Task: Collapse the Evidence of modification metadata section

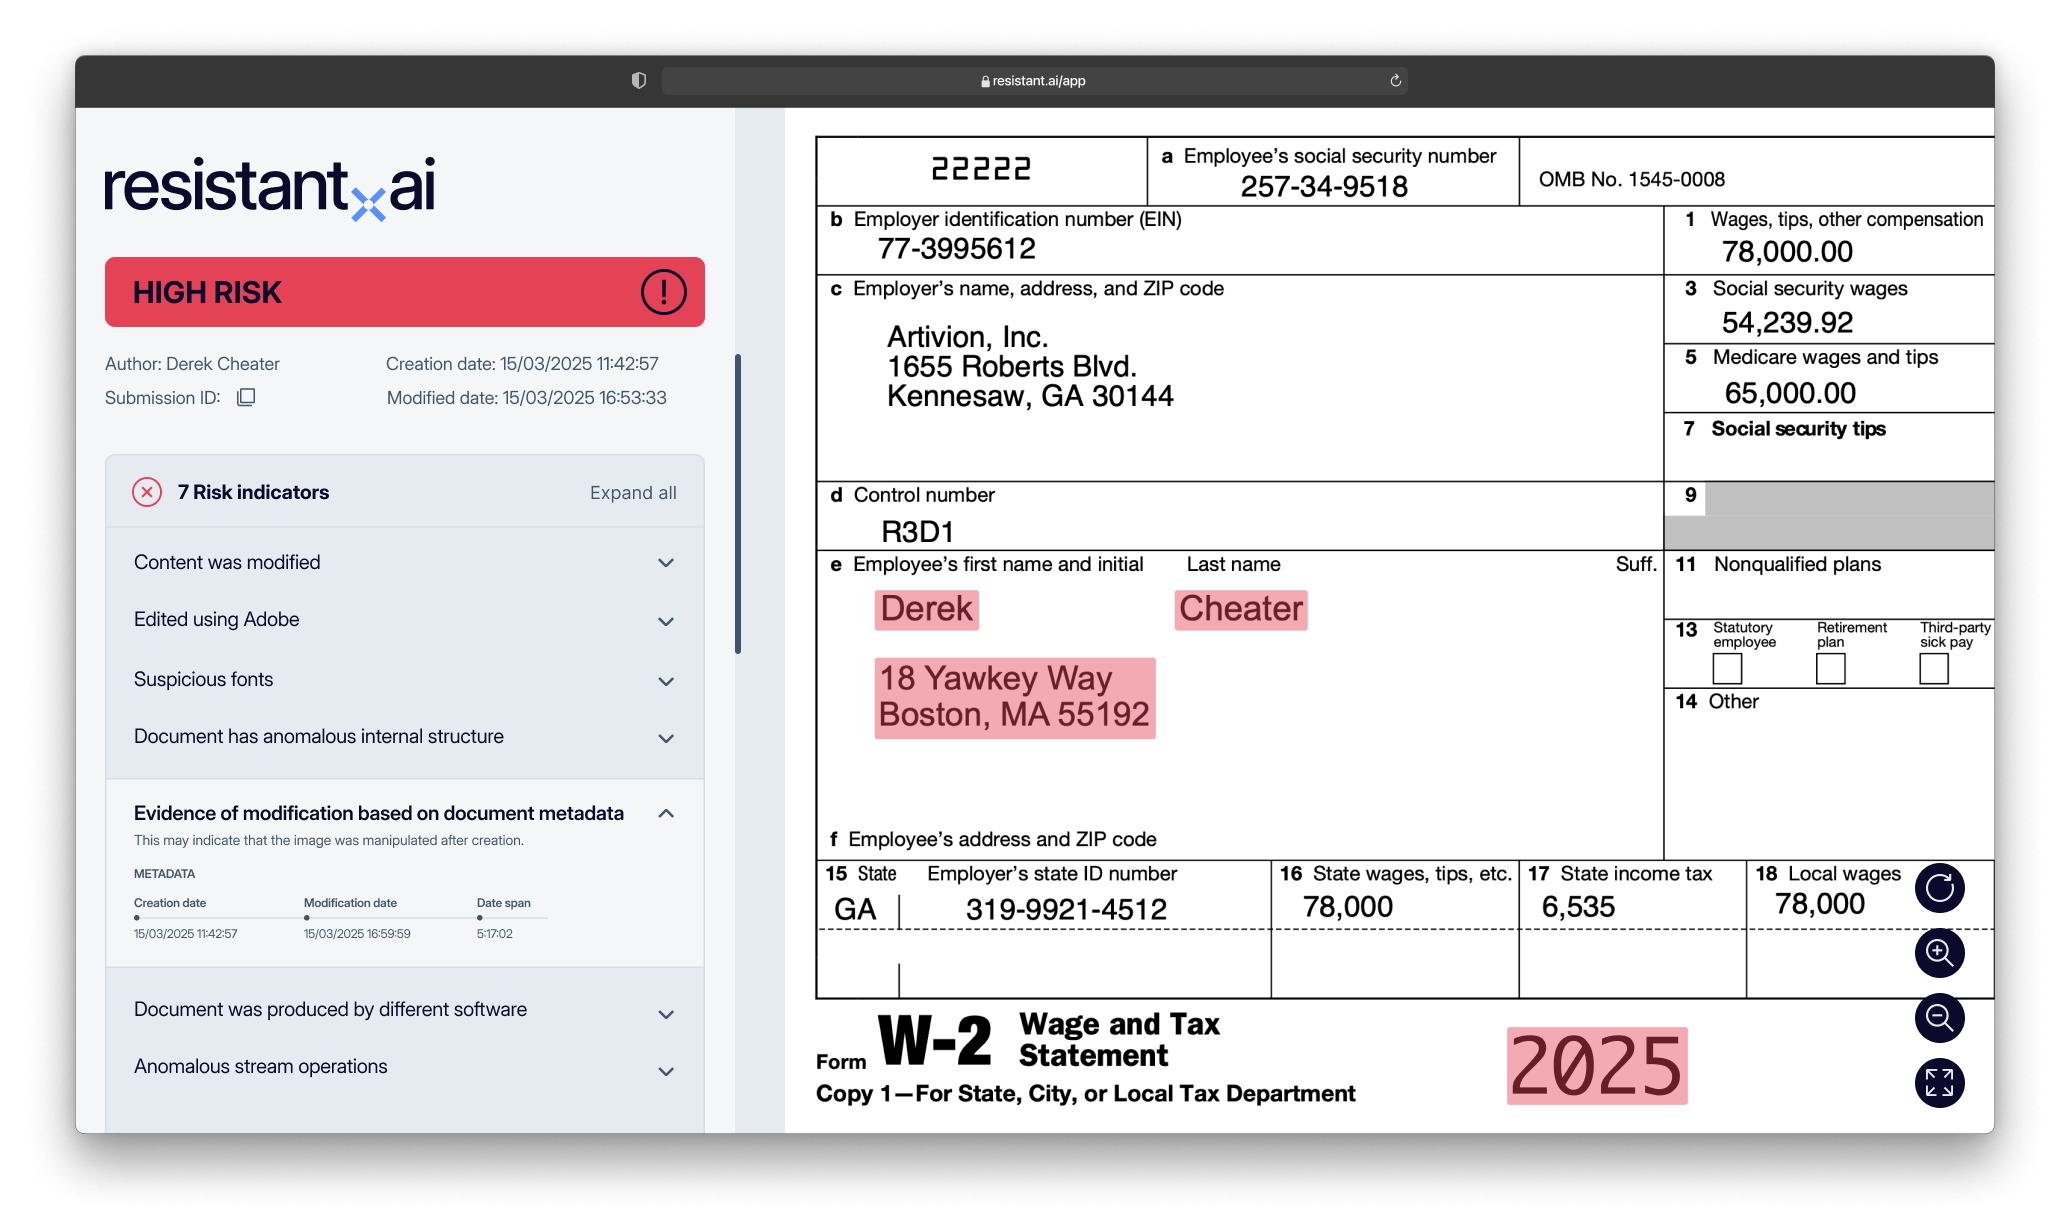Action: point(666,814)
